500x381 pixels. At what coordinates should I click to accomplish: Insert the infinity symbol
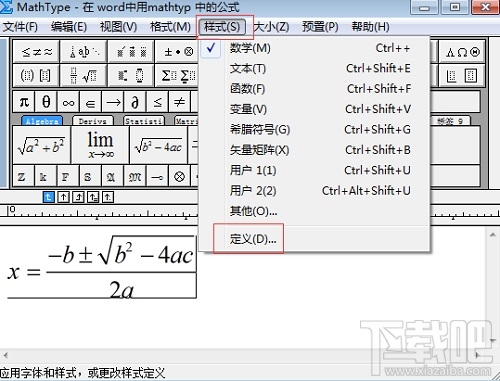68,102
